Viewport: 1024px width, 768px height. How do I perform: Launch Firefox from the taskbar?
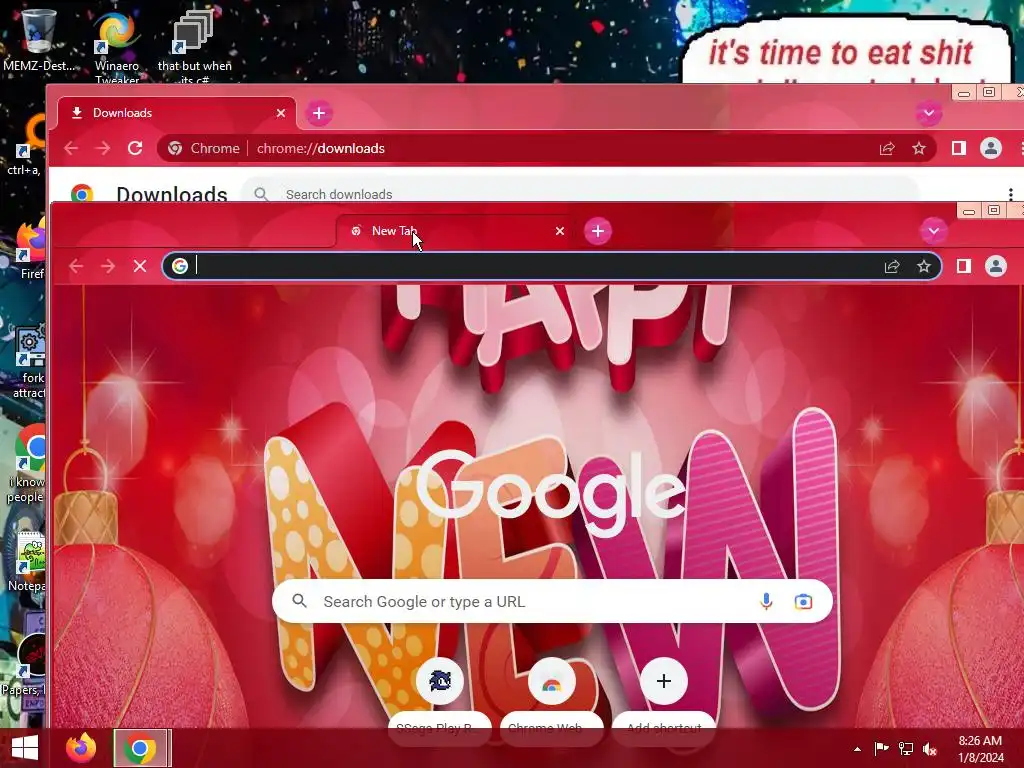point(81,748)
